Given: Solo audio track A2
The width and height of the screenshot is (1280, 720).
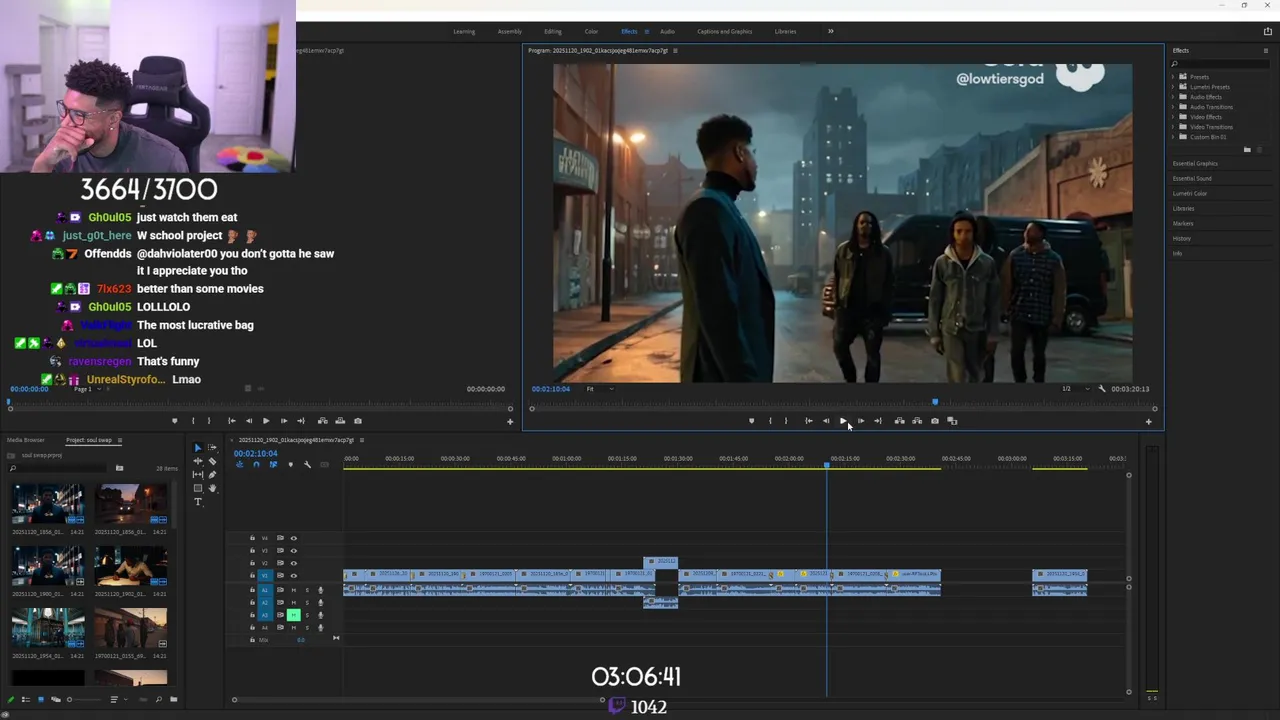Looking at the screenshot, I should 307,602.
